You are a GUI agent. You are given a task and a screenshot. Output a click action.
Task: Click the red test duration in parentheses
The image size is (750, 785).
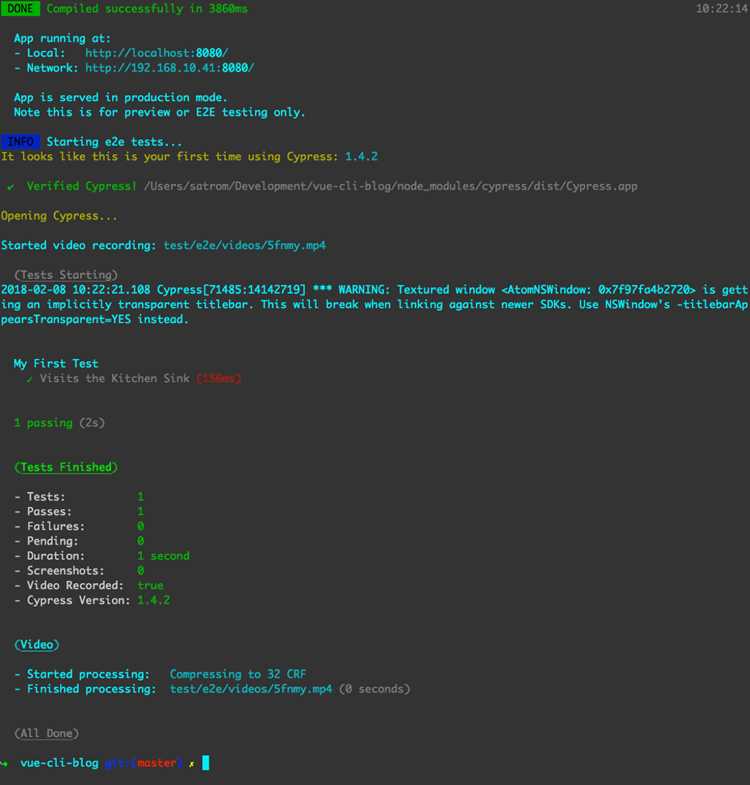(x=219, y=378)
